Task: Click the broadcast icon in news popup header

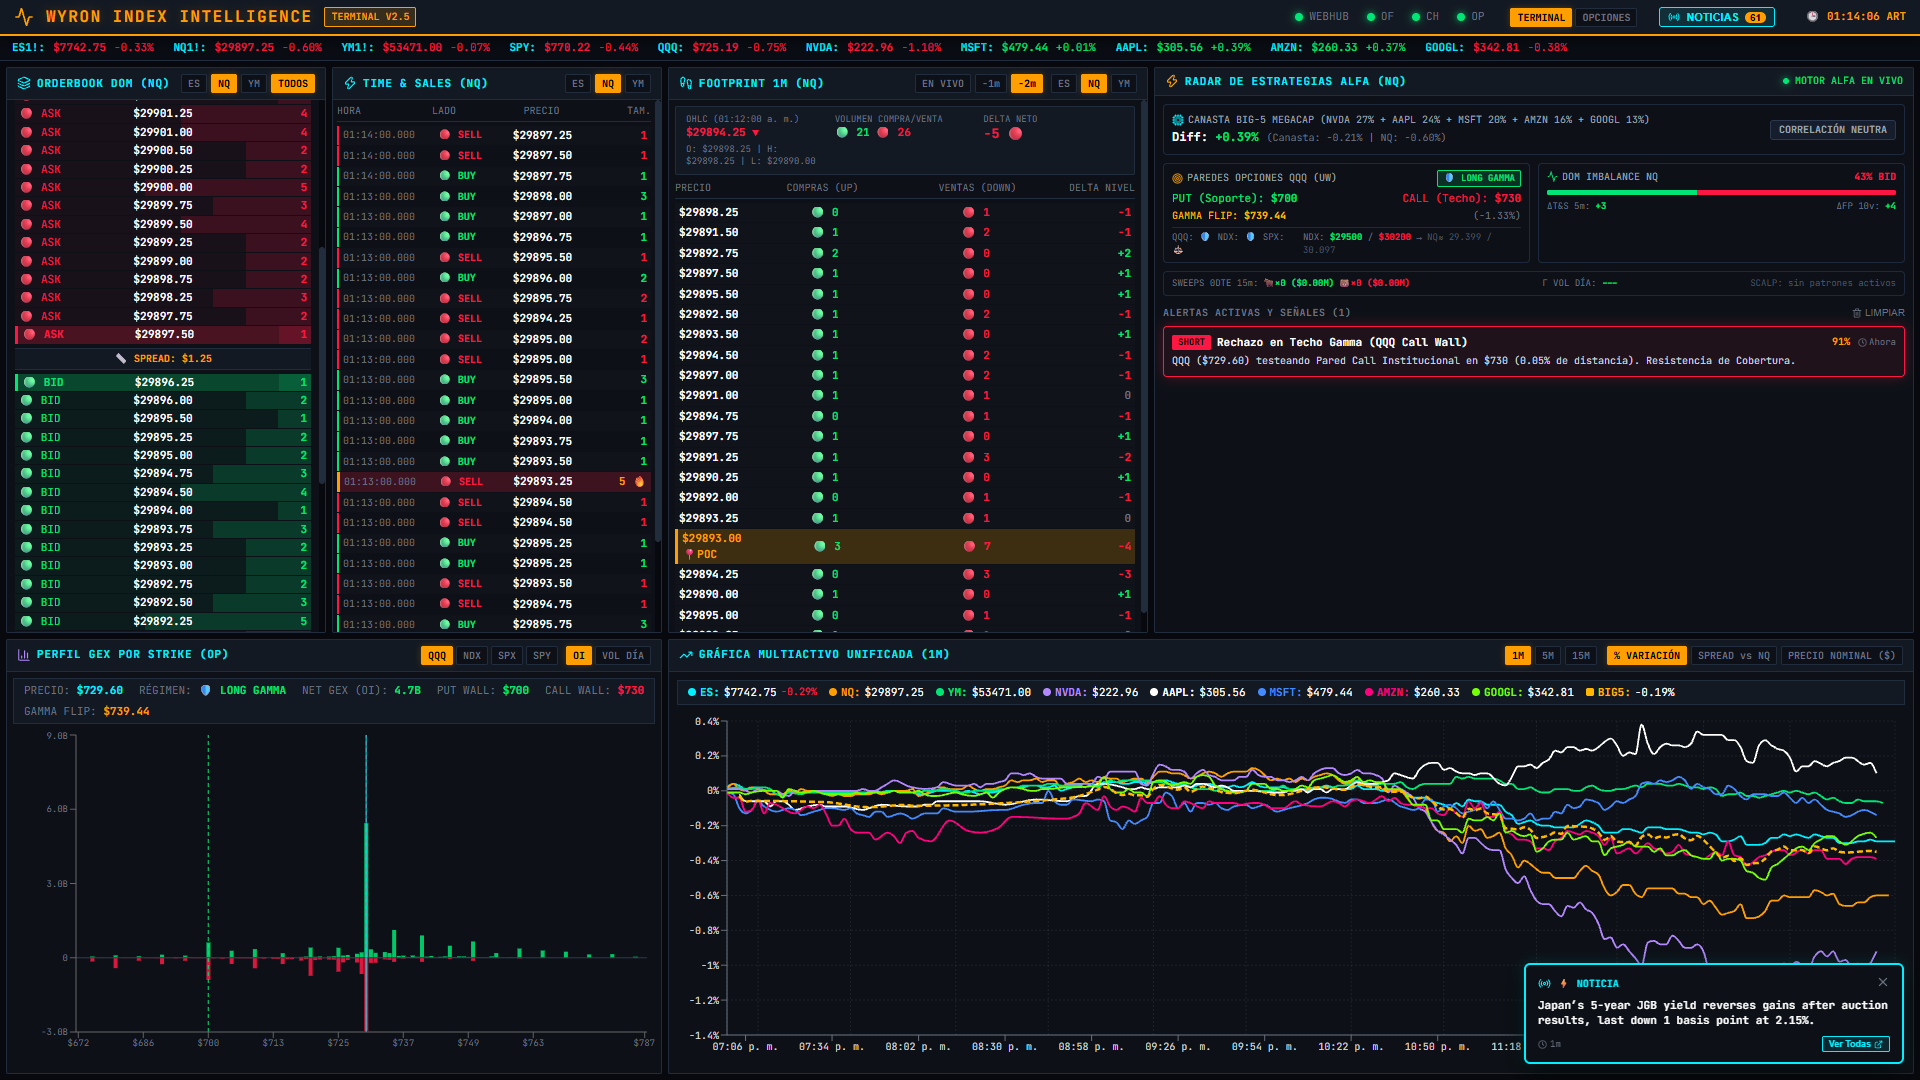Action: [1545, 984]
